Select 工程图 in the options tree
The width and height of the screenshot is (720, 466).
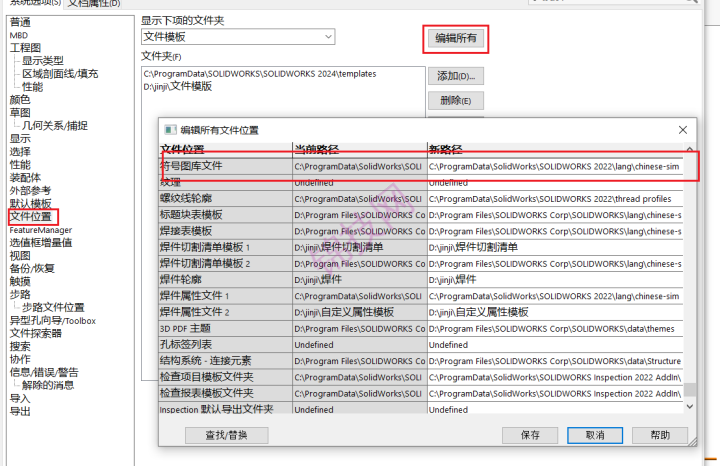(x=25, y=48)
